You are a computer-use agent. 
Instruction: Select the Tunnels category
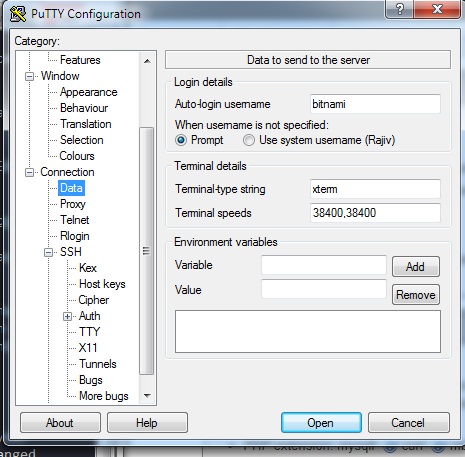98,364
